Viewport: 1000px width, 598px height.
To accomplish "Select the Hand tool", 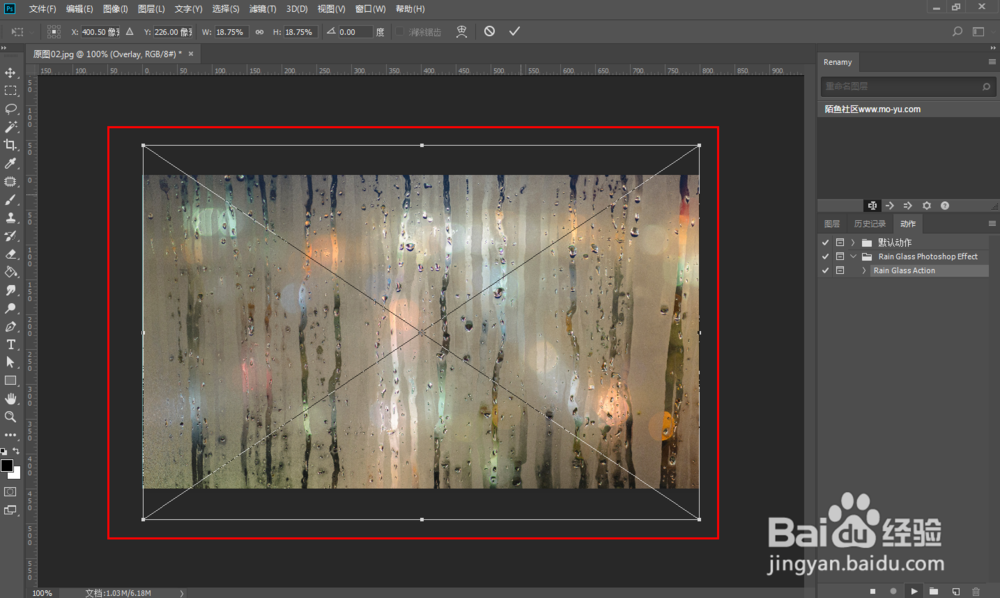I will [10, 398].
